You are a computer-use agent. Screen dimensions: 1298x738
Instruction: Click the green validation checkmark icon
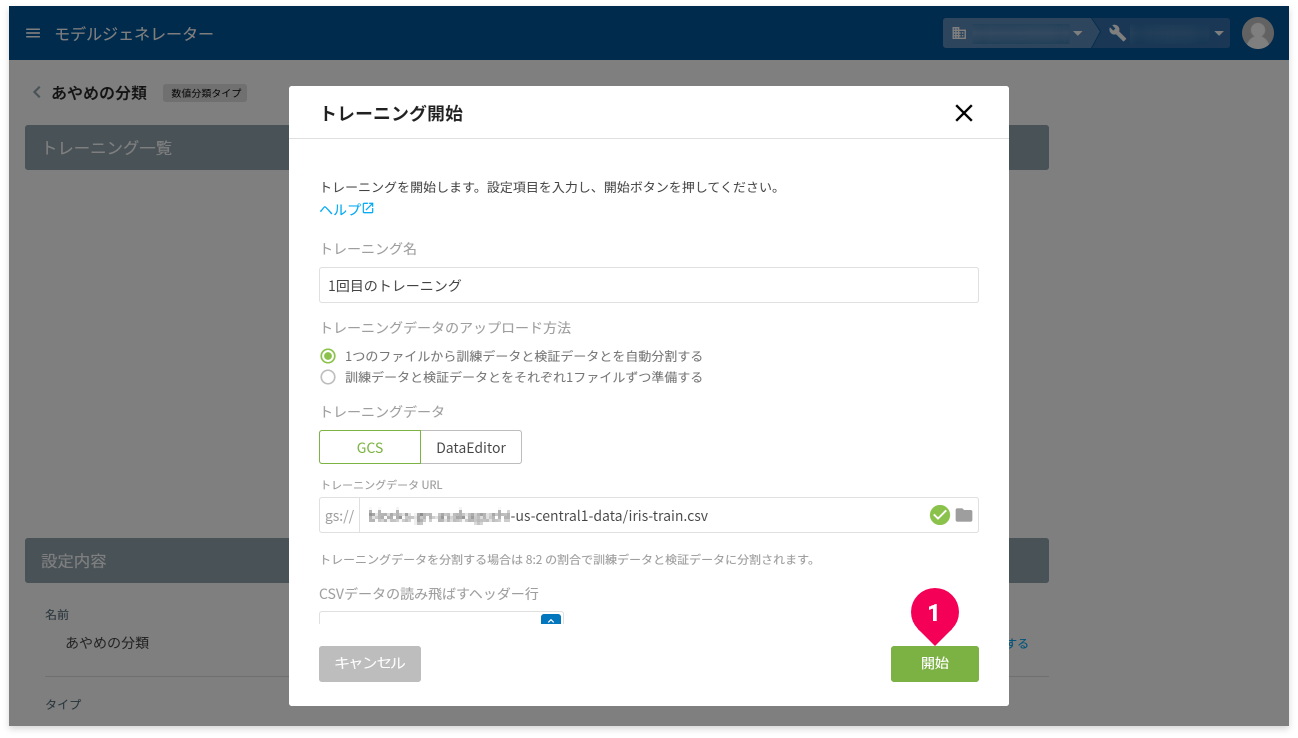pyautogui.click(x=939, y=515)
